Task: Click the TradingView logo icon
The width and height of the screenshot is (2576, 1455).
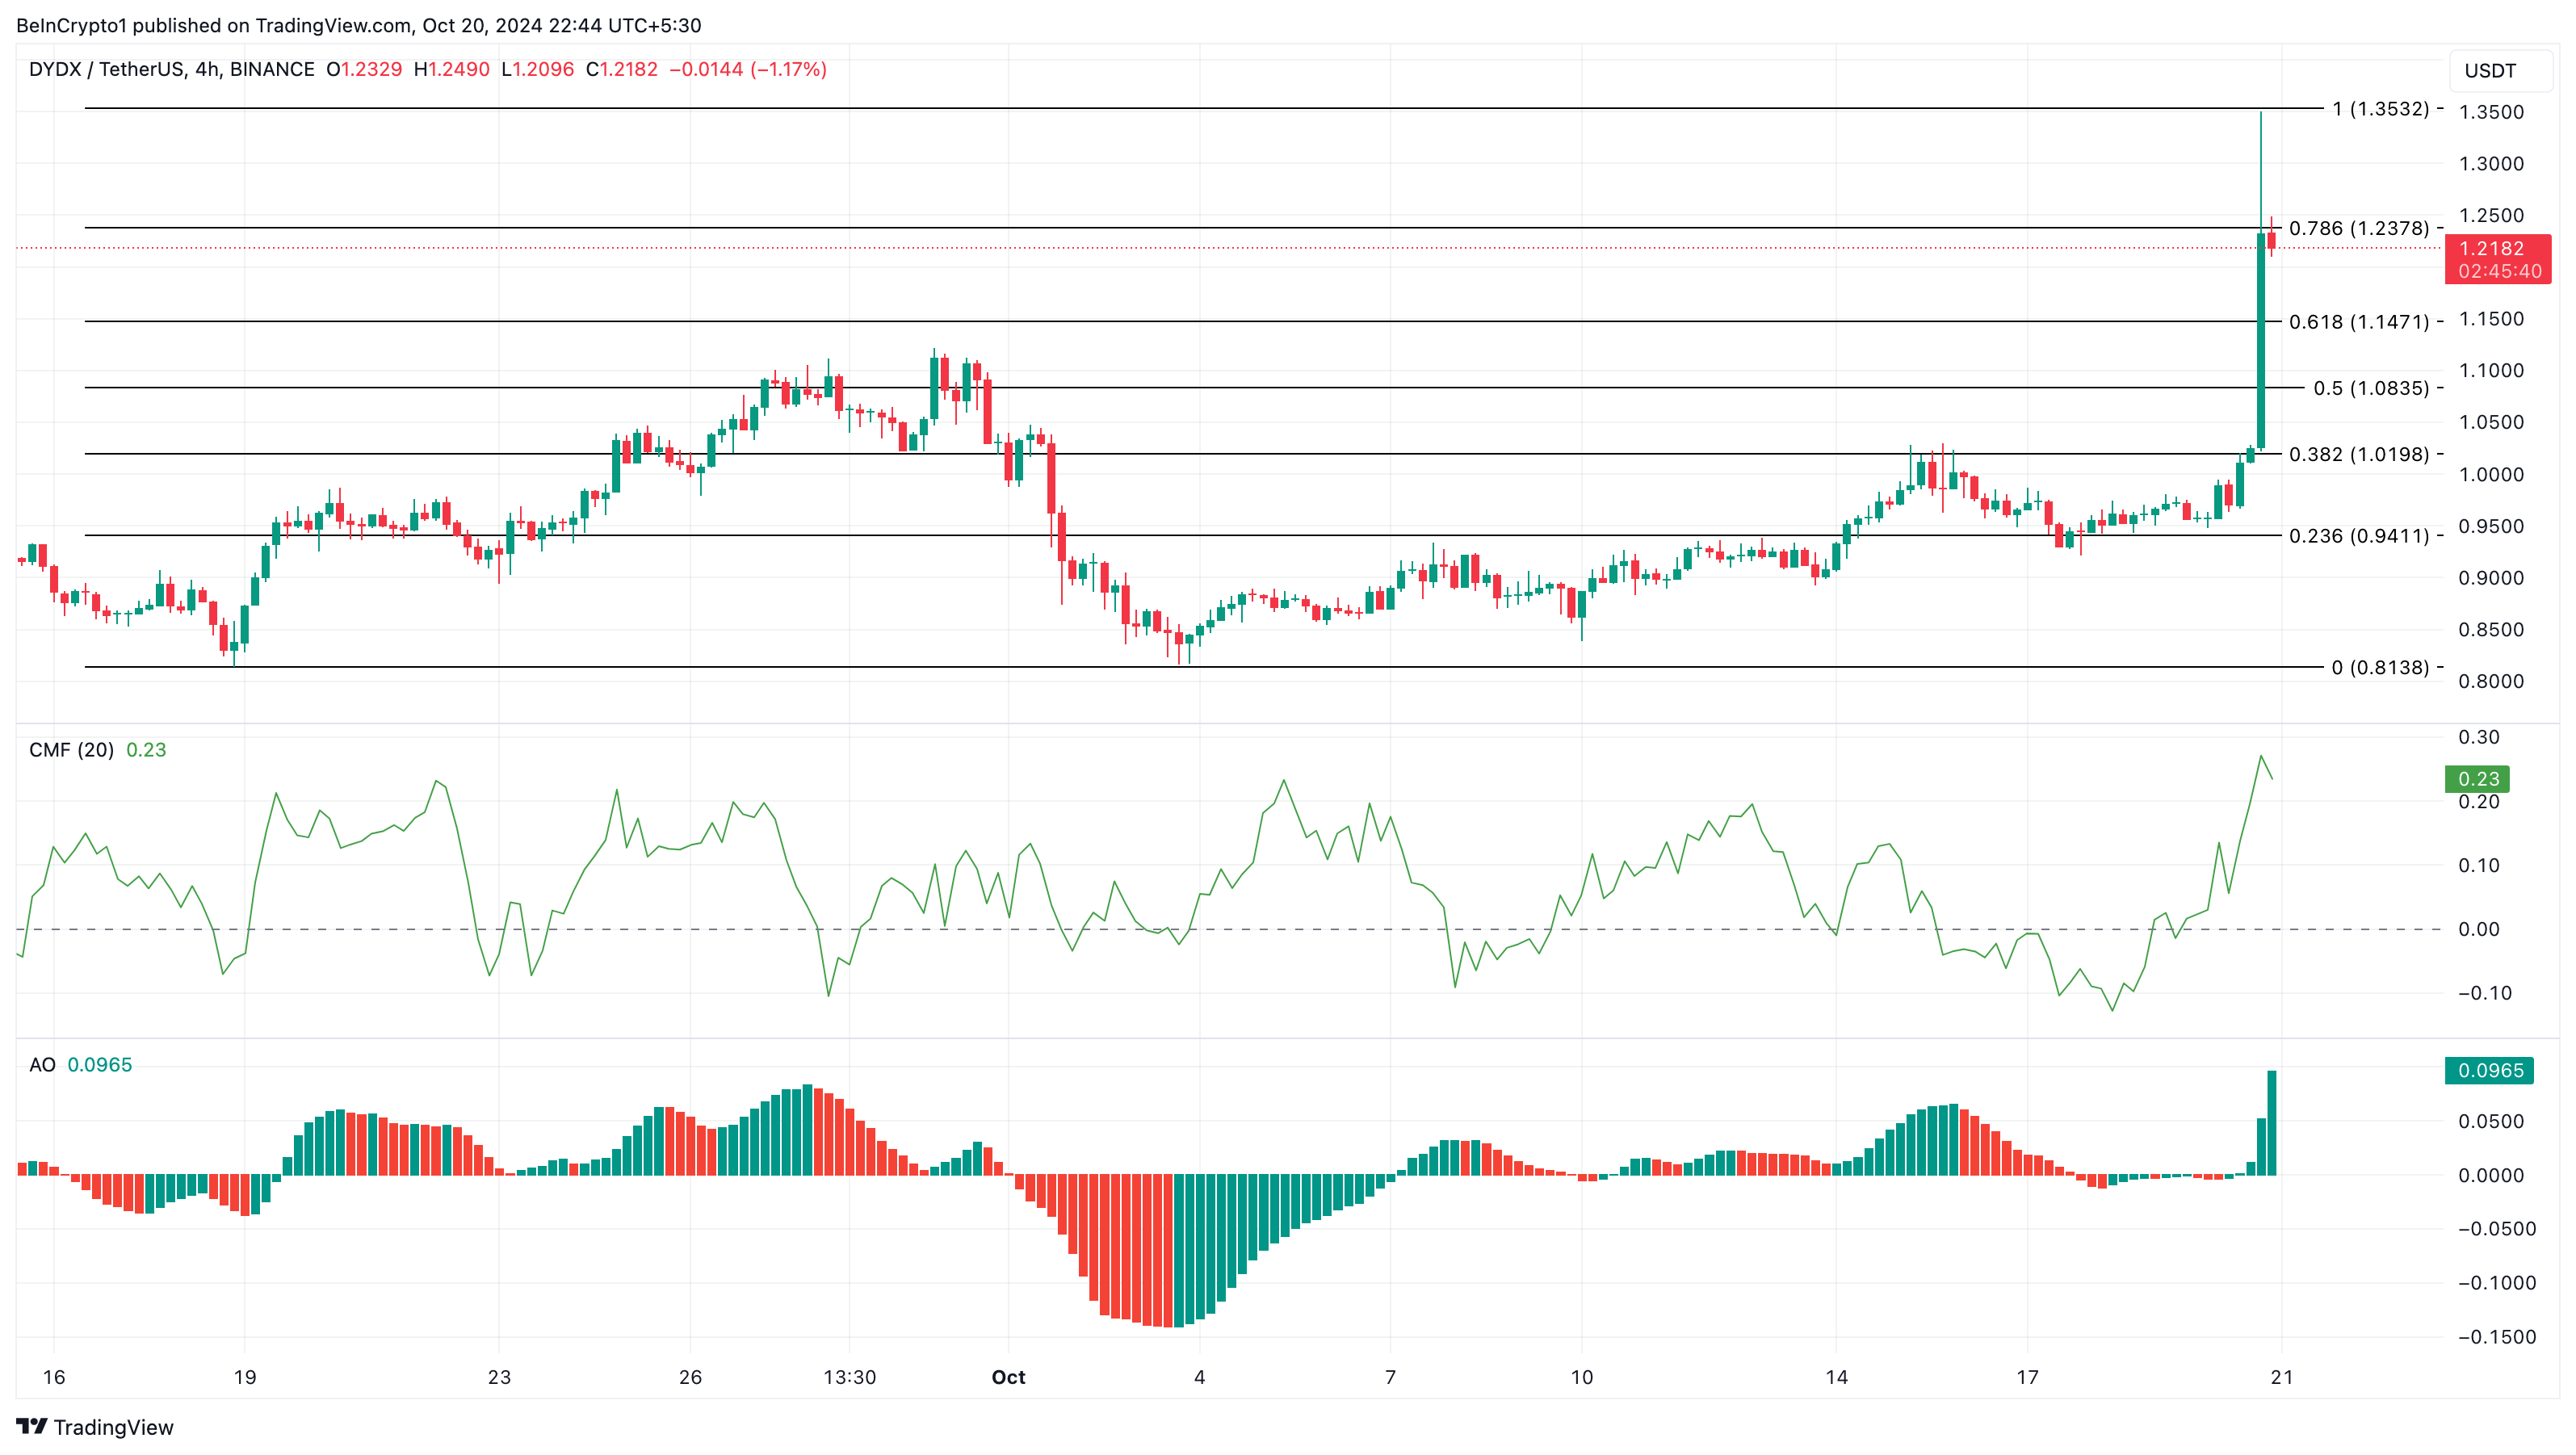Action: (x=31, y=1426)
